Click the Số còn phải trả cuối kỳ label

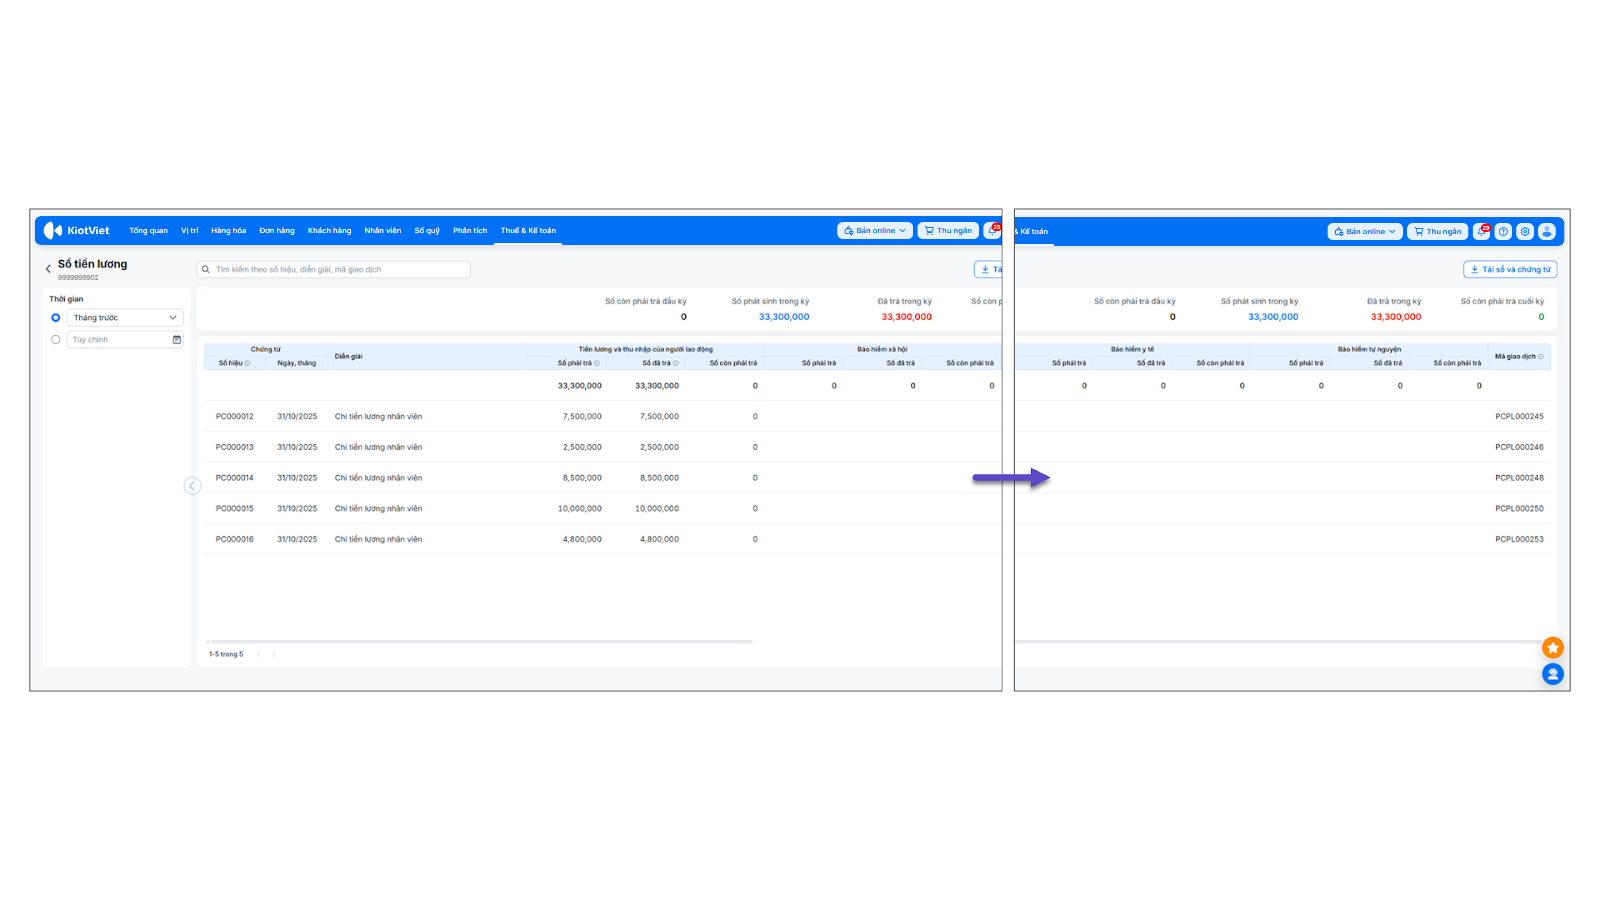(x=1502, y=301)
